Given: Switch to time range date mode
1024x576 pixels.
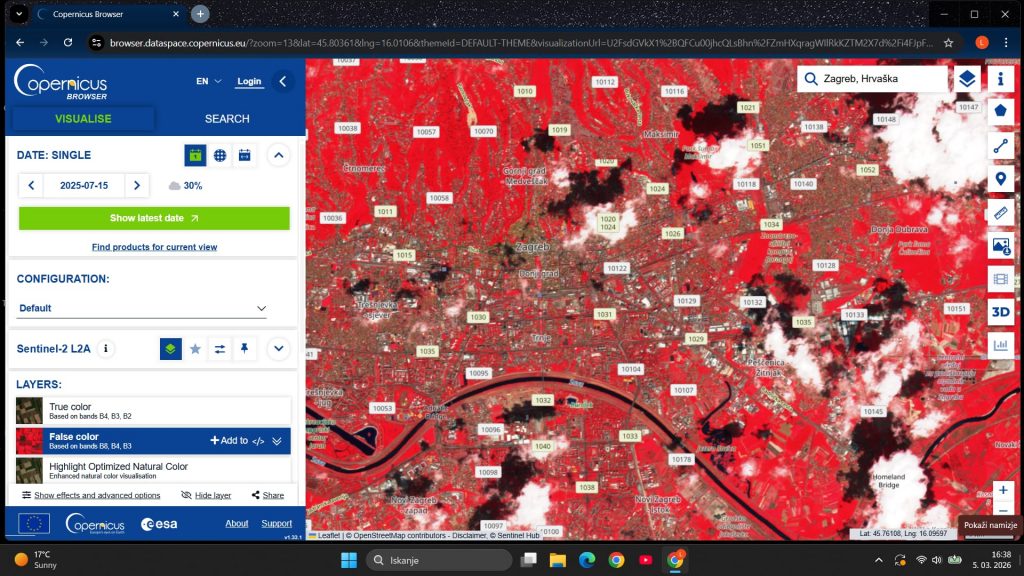Looking at the screenshot, I should [x=245, y=155].
